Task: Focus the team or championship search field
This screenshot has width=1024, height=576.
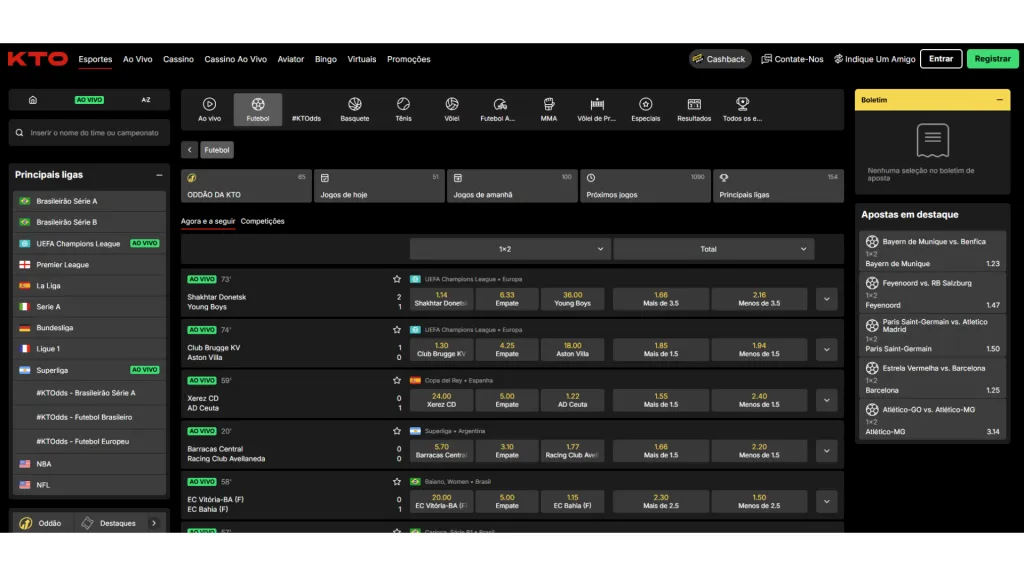Action: (89, 133)
